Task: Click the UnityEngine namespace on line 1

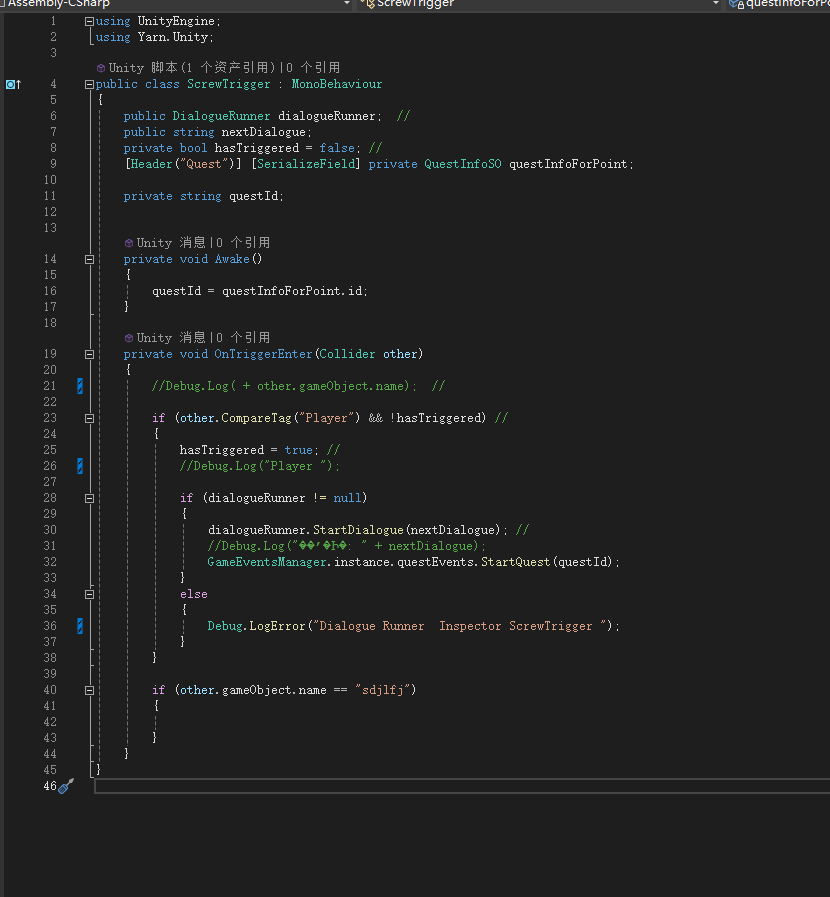Action: 176,21
